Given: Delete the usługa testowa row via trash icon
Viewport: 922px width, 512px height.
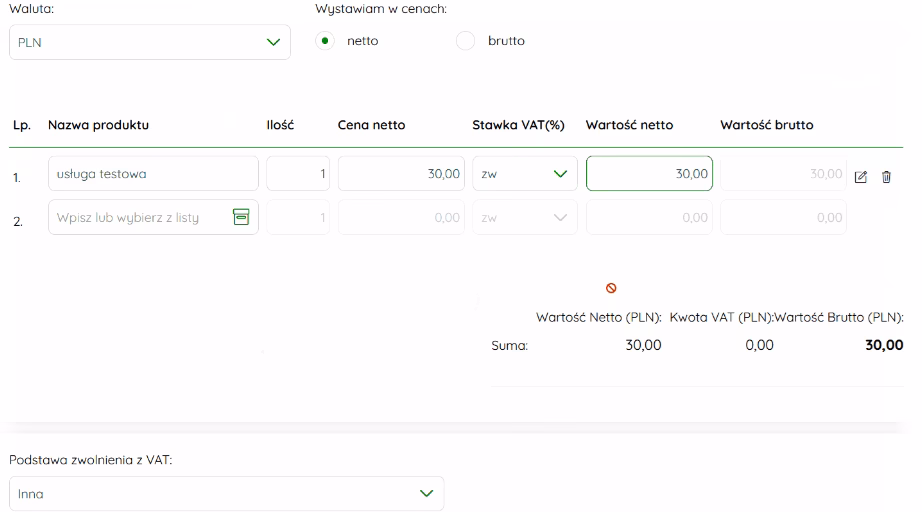Looking at the screenshot, I should pyautogui.click(x=886, y=177).
